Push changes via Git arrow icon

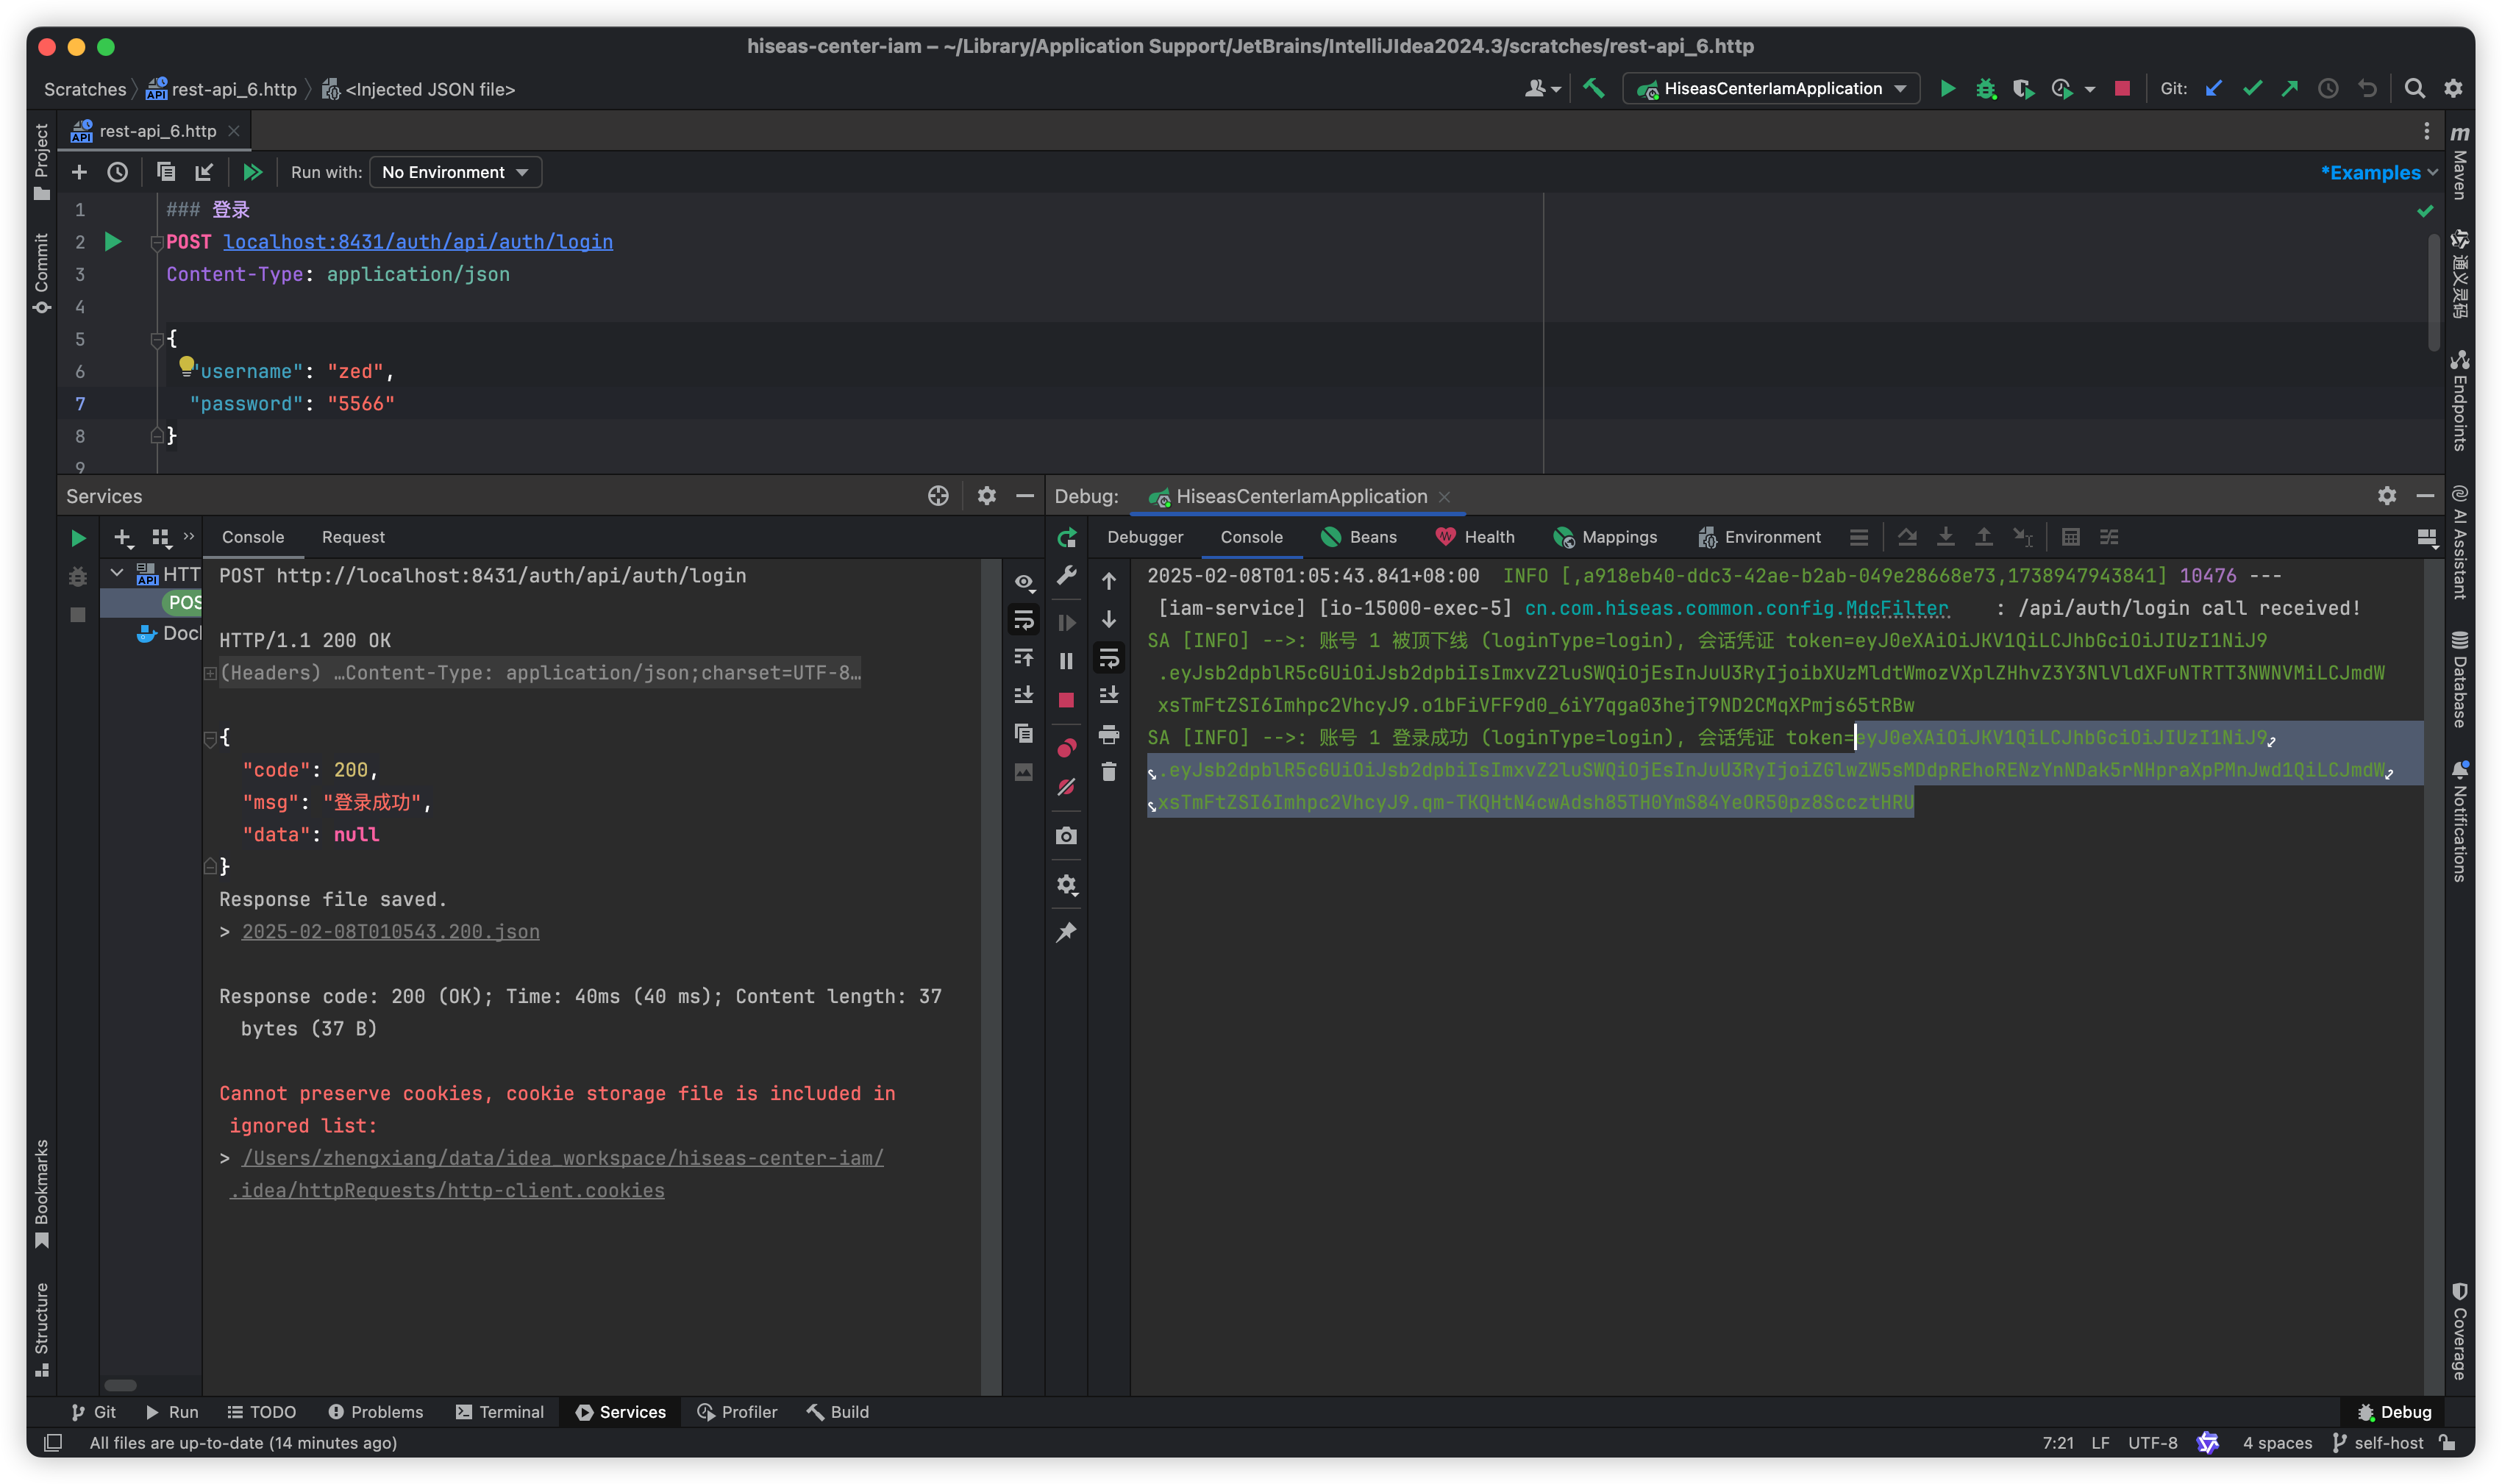click(2289, 89)
